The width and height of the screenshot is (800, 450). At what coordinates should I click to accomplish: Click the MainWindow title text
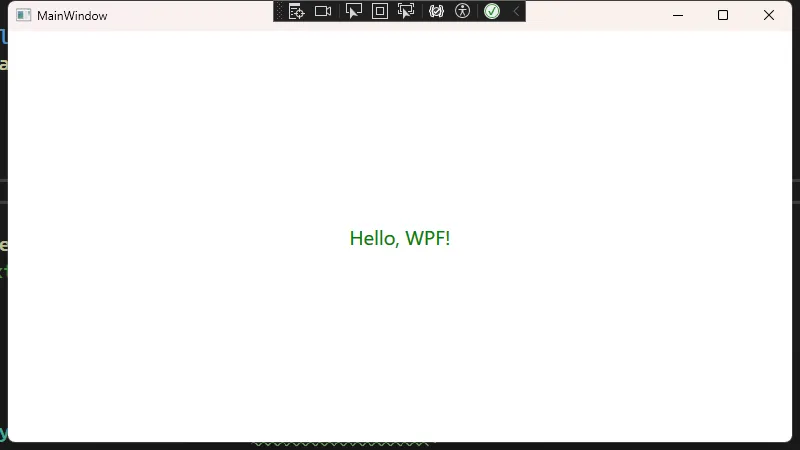point(72,16)
